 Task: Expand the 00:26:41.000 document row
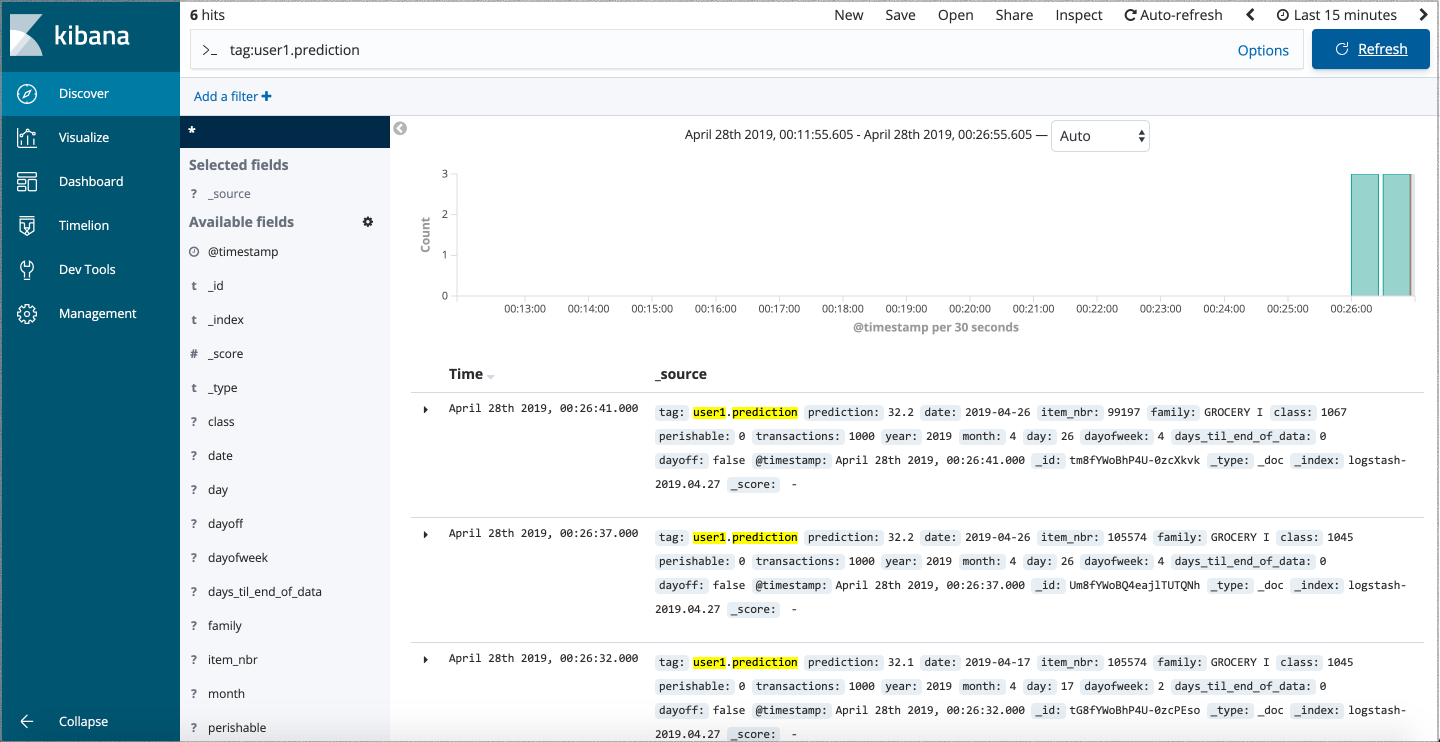pyautogui.click(x=426, y=409)
